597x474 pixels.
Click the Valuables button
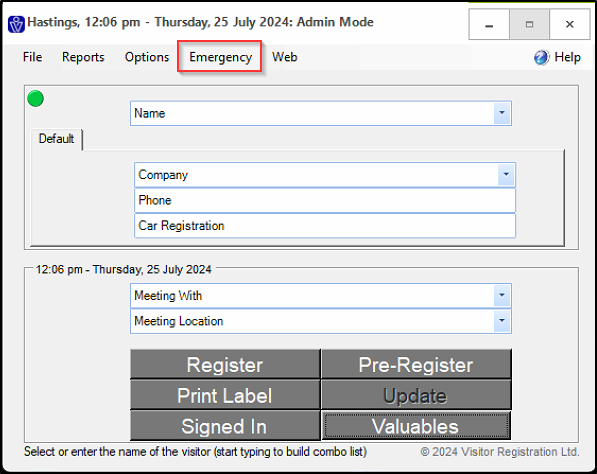tap(416, 426)
